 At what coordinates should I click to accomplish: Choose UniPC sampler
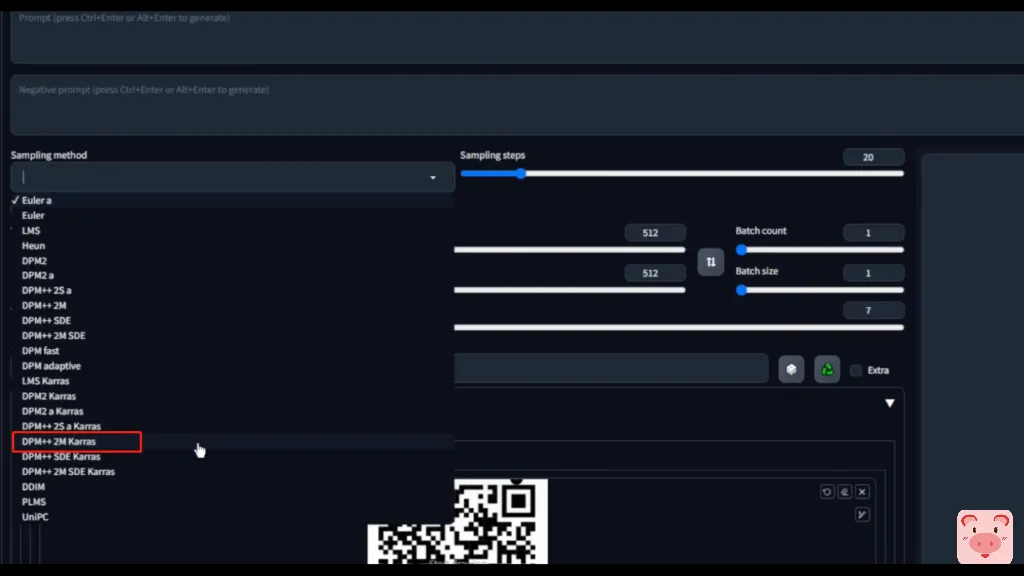click(232, 517)
